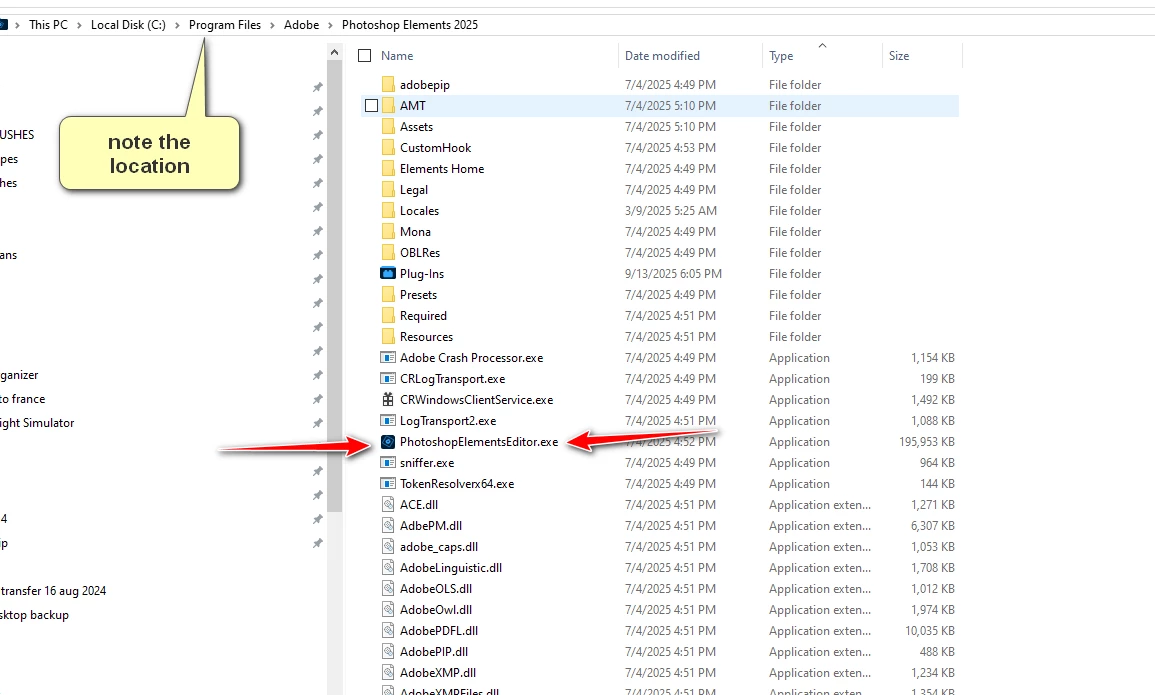This screenshot has width=1155, height=695.
Task: Expand the breadcrumb chevron after Adobe
Action: [331, 25]
